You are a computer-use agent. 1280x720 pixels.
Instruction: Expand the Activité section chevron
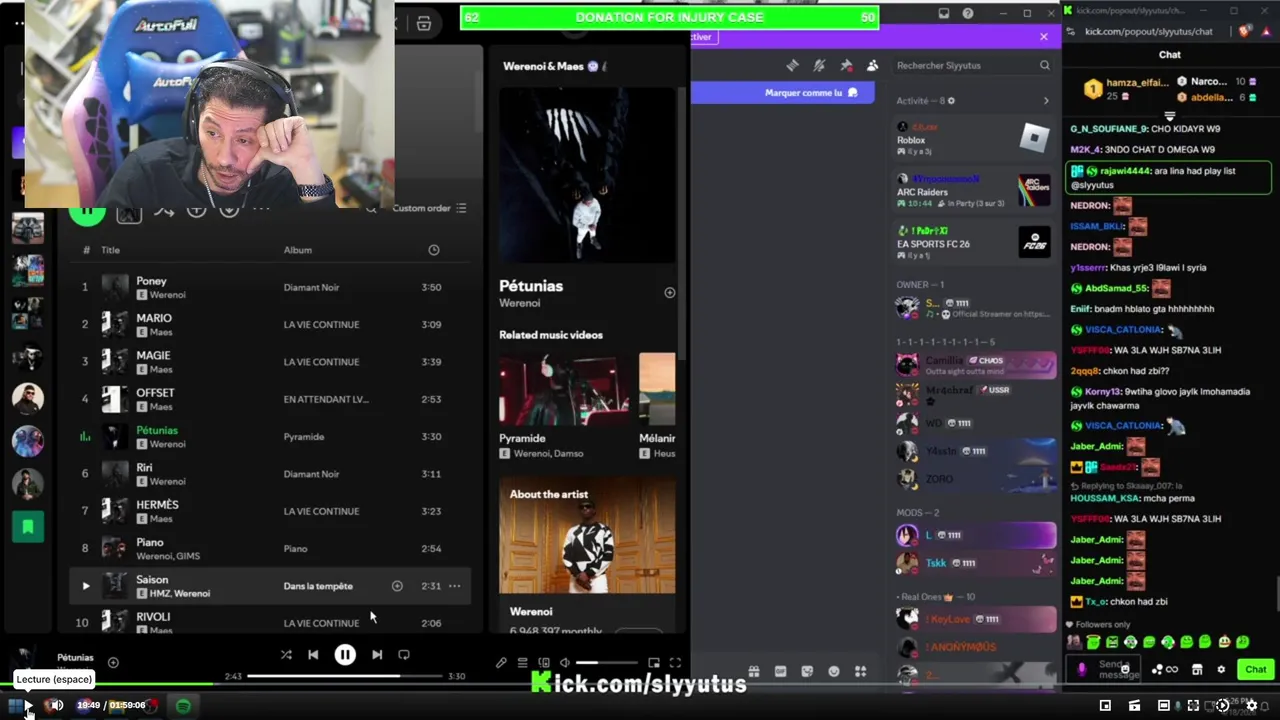click(x=1046, y=101)
